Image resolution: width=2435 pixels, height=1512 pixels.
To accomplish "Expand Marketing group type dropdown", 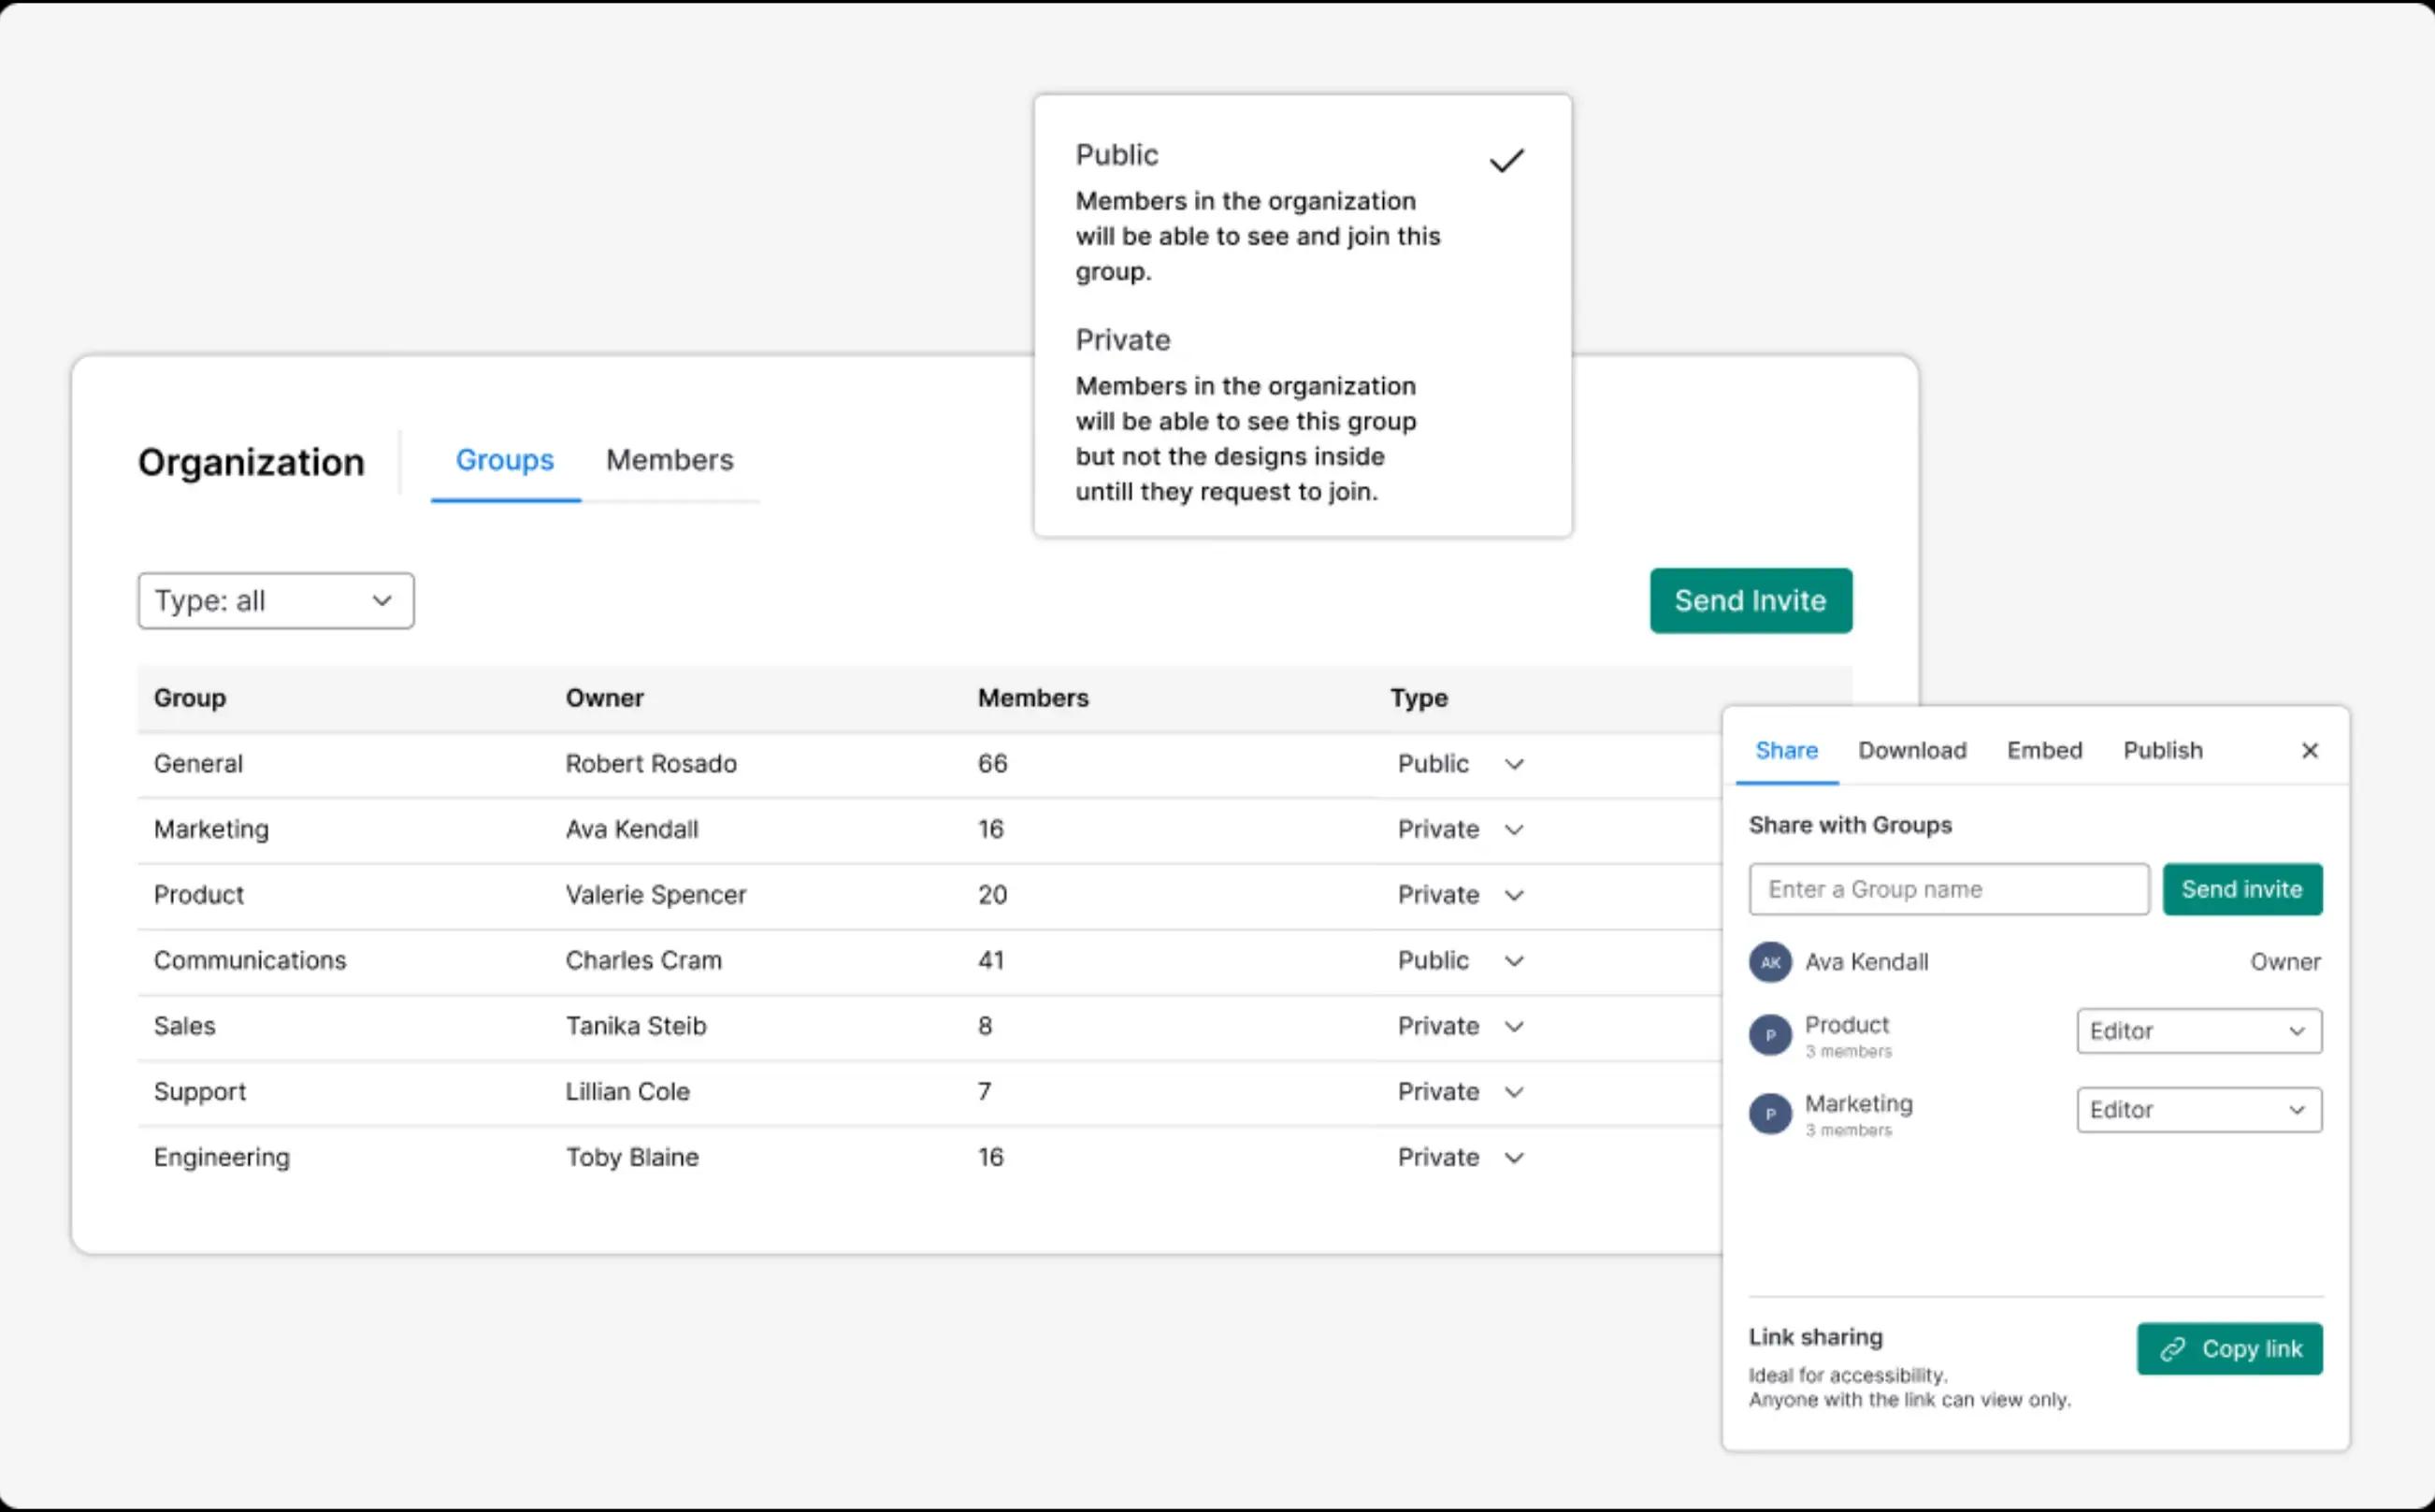I will 1514,829.
